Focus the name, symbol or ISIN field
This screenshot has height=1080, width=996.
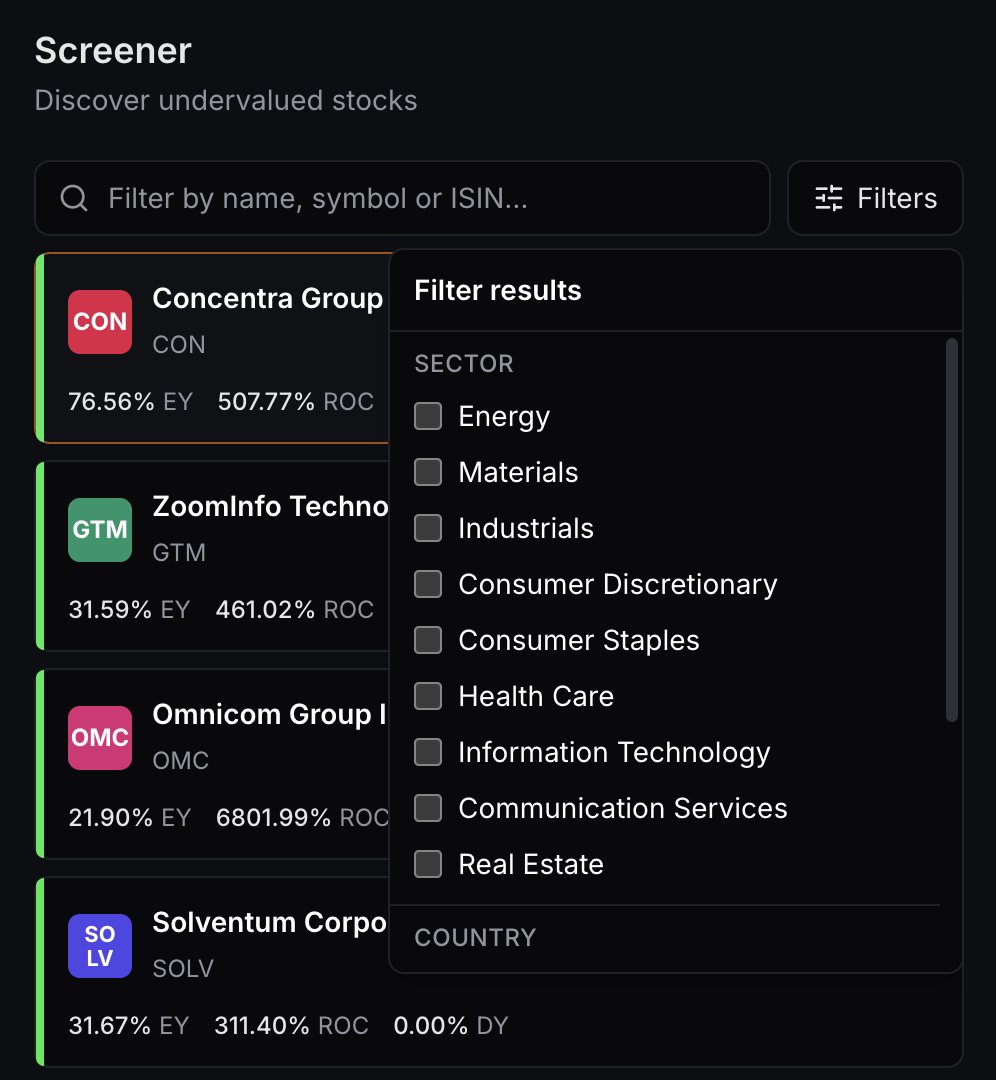(402, 198)
